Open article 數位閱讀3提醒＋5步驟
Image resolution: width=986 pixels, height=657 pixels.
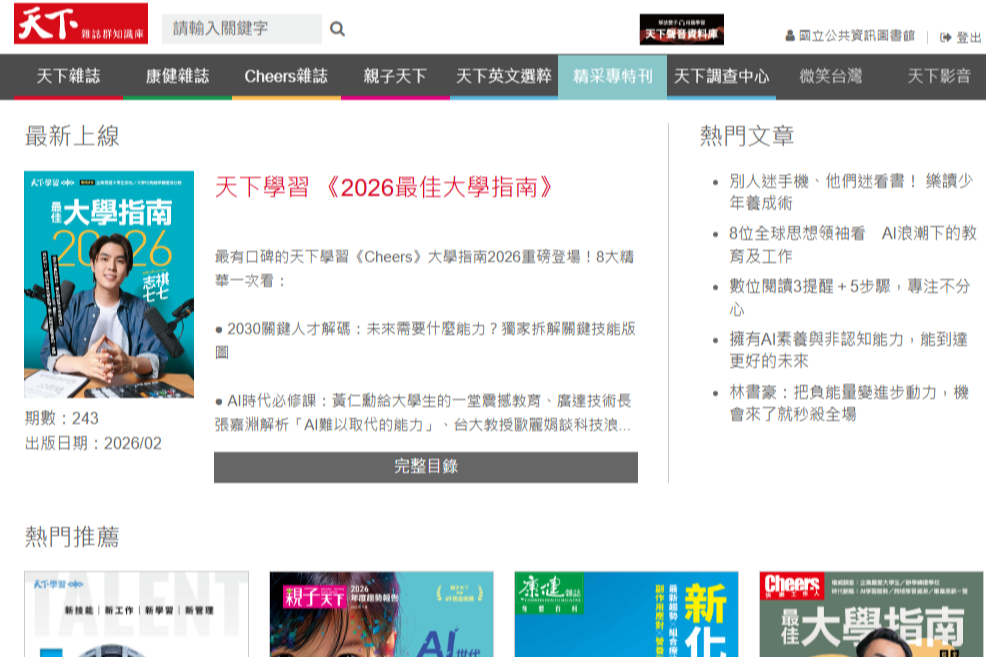click(x=850, y=298)
